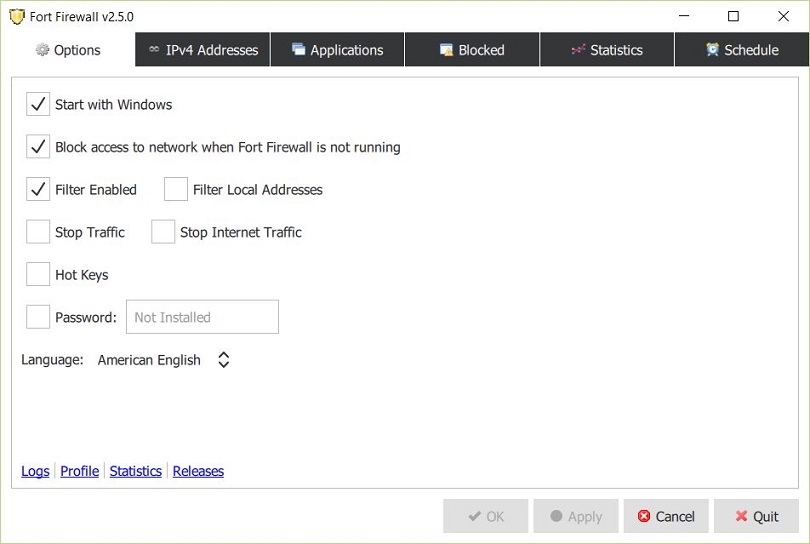810x544 pixels.
Task: Follow the Statistics link at bottom
Action: click(x=135, y=471)
